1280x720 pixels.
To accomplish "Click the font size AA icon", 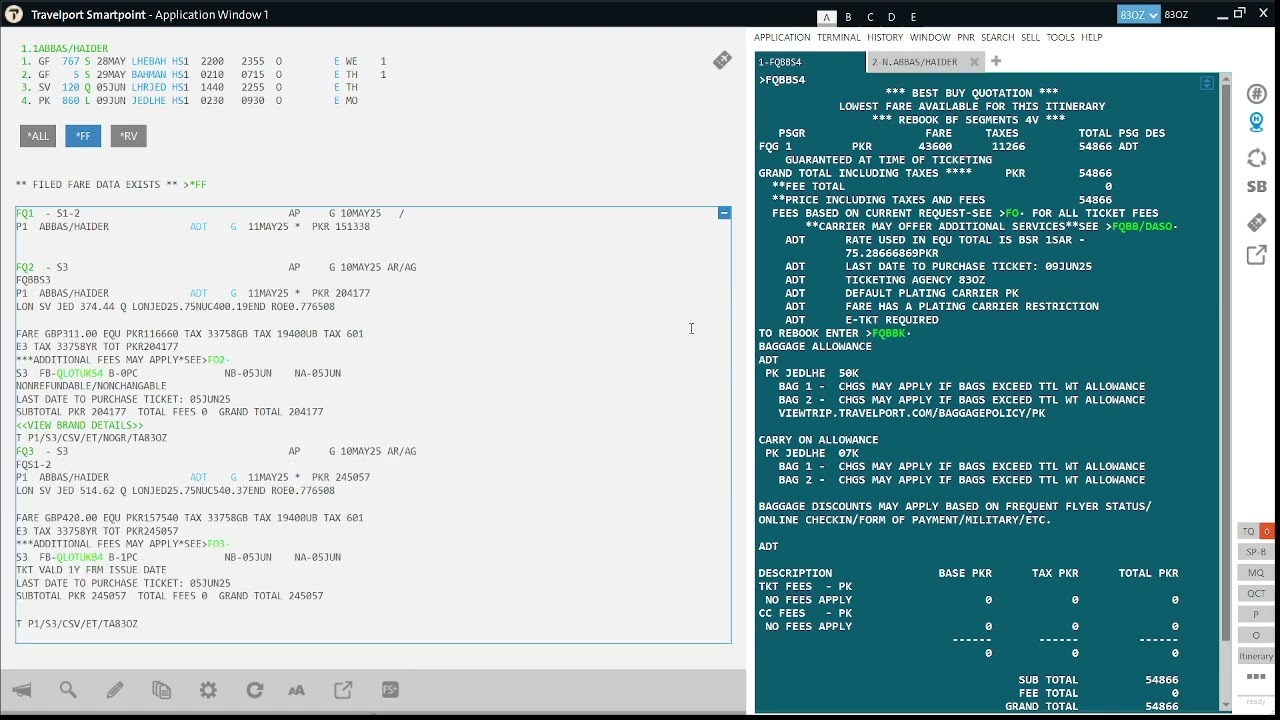I will point(296,690).
